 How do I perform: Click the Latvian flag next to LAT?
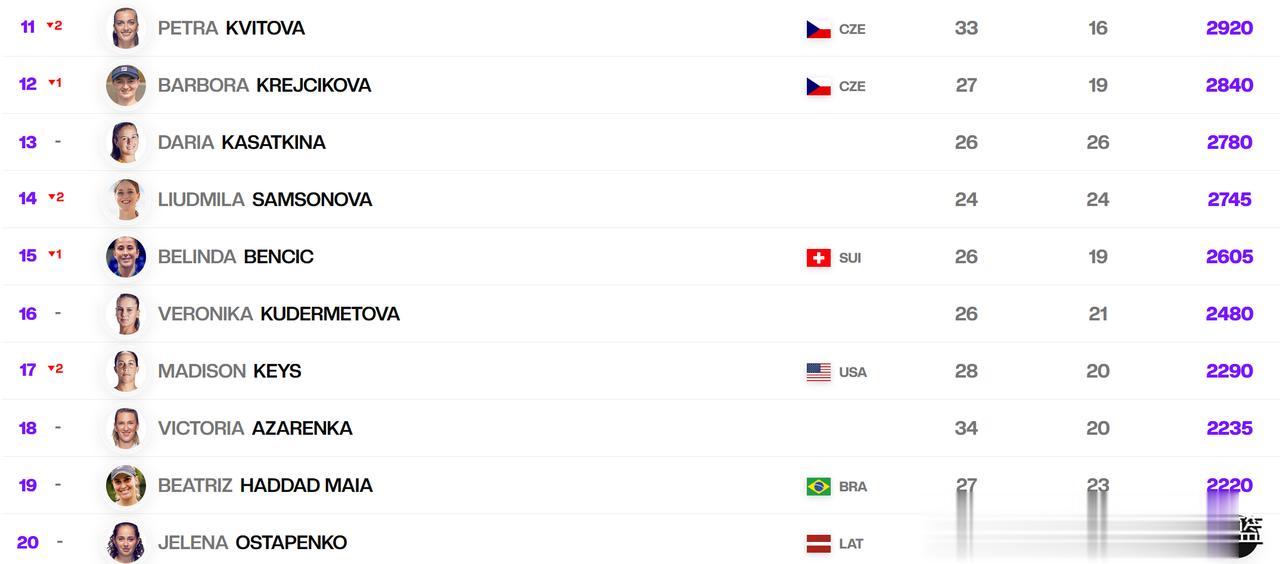818,543
